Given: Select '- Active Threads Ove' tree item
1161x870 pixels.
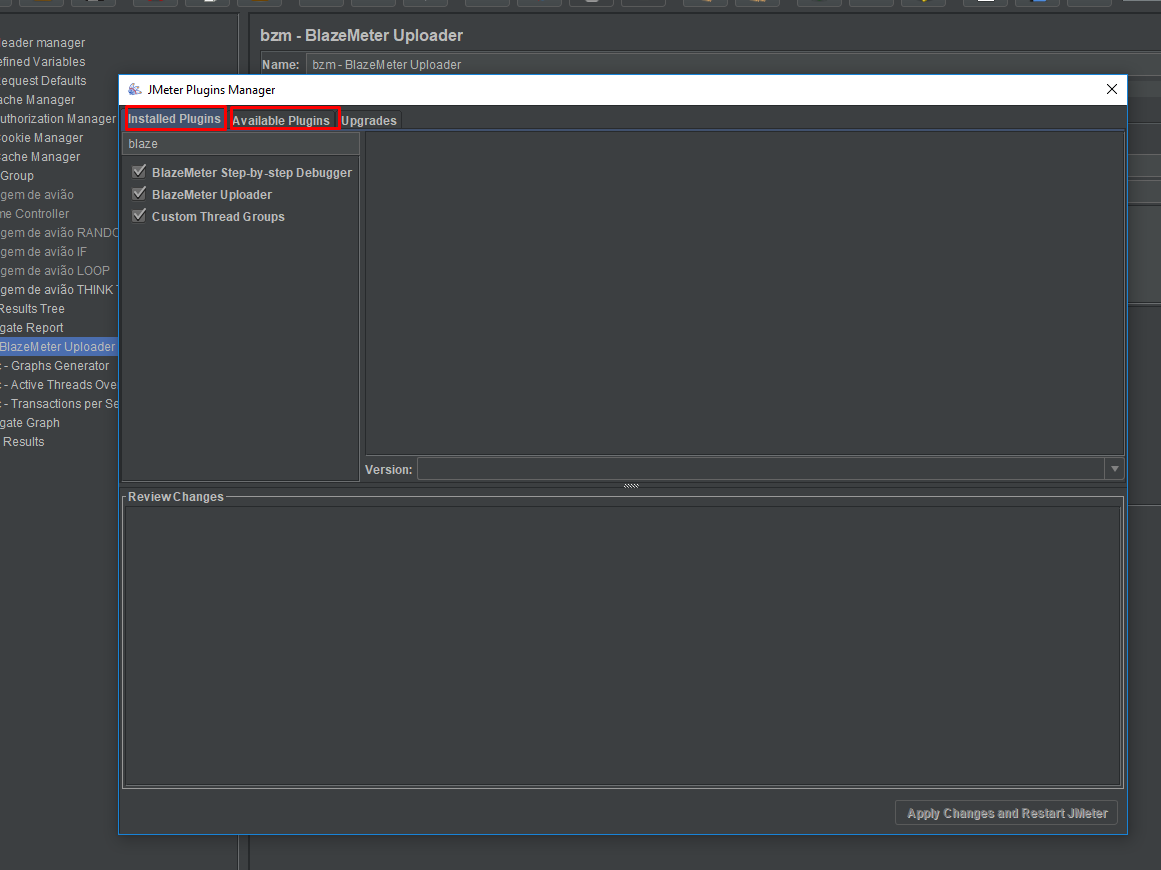Looking at the screenshot, I should tap(58, 385).
